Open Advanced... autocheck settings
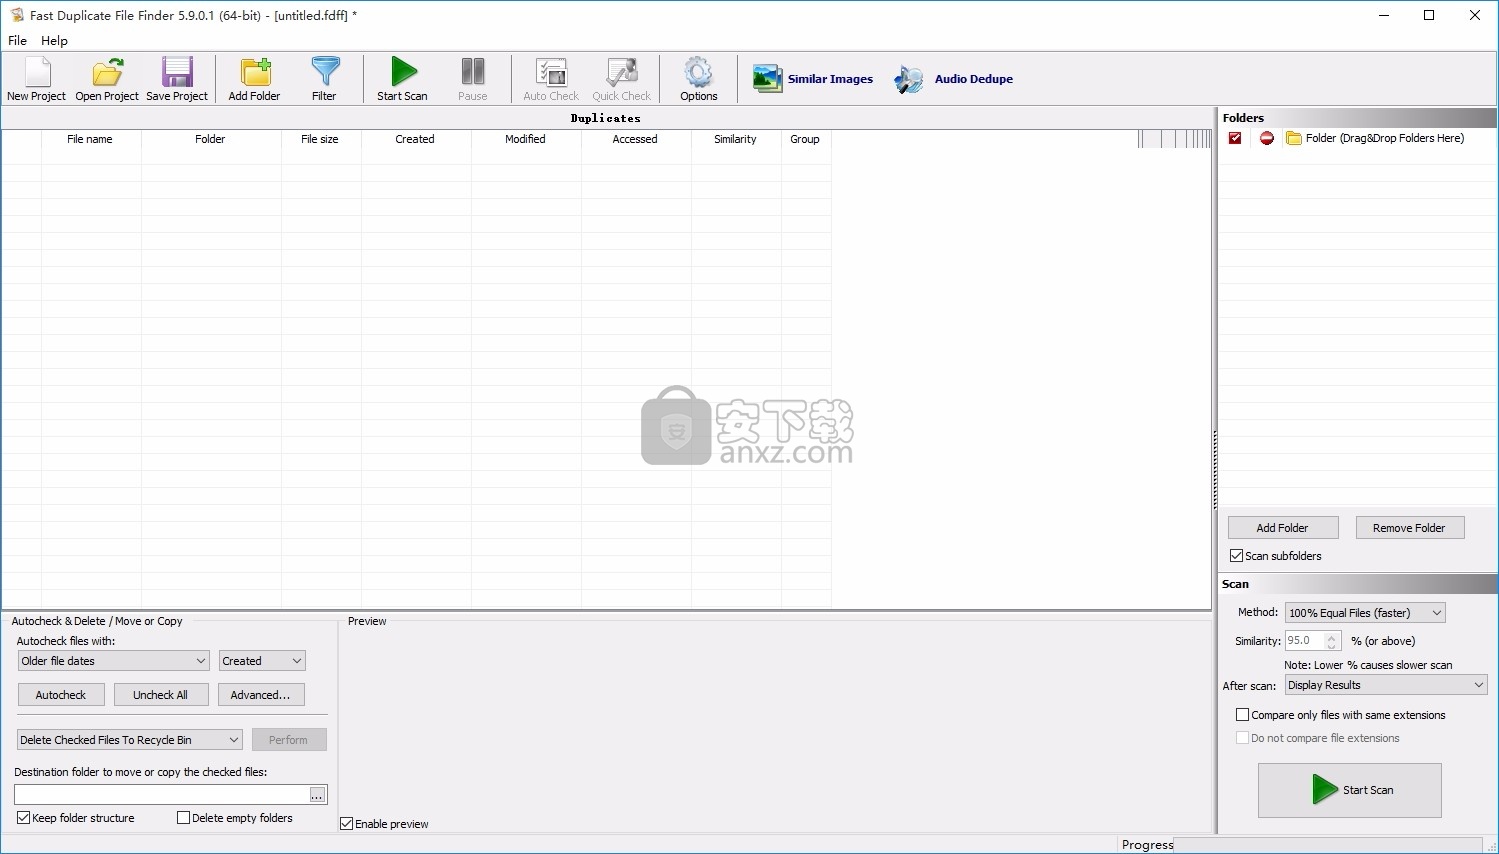The height and width of the screenshot is (854, 1499). (x=261, y=695)
